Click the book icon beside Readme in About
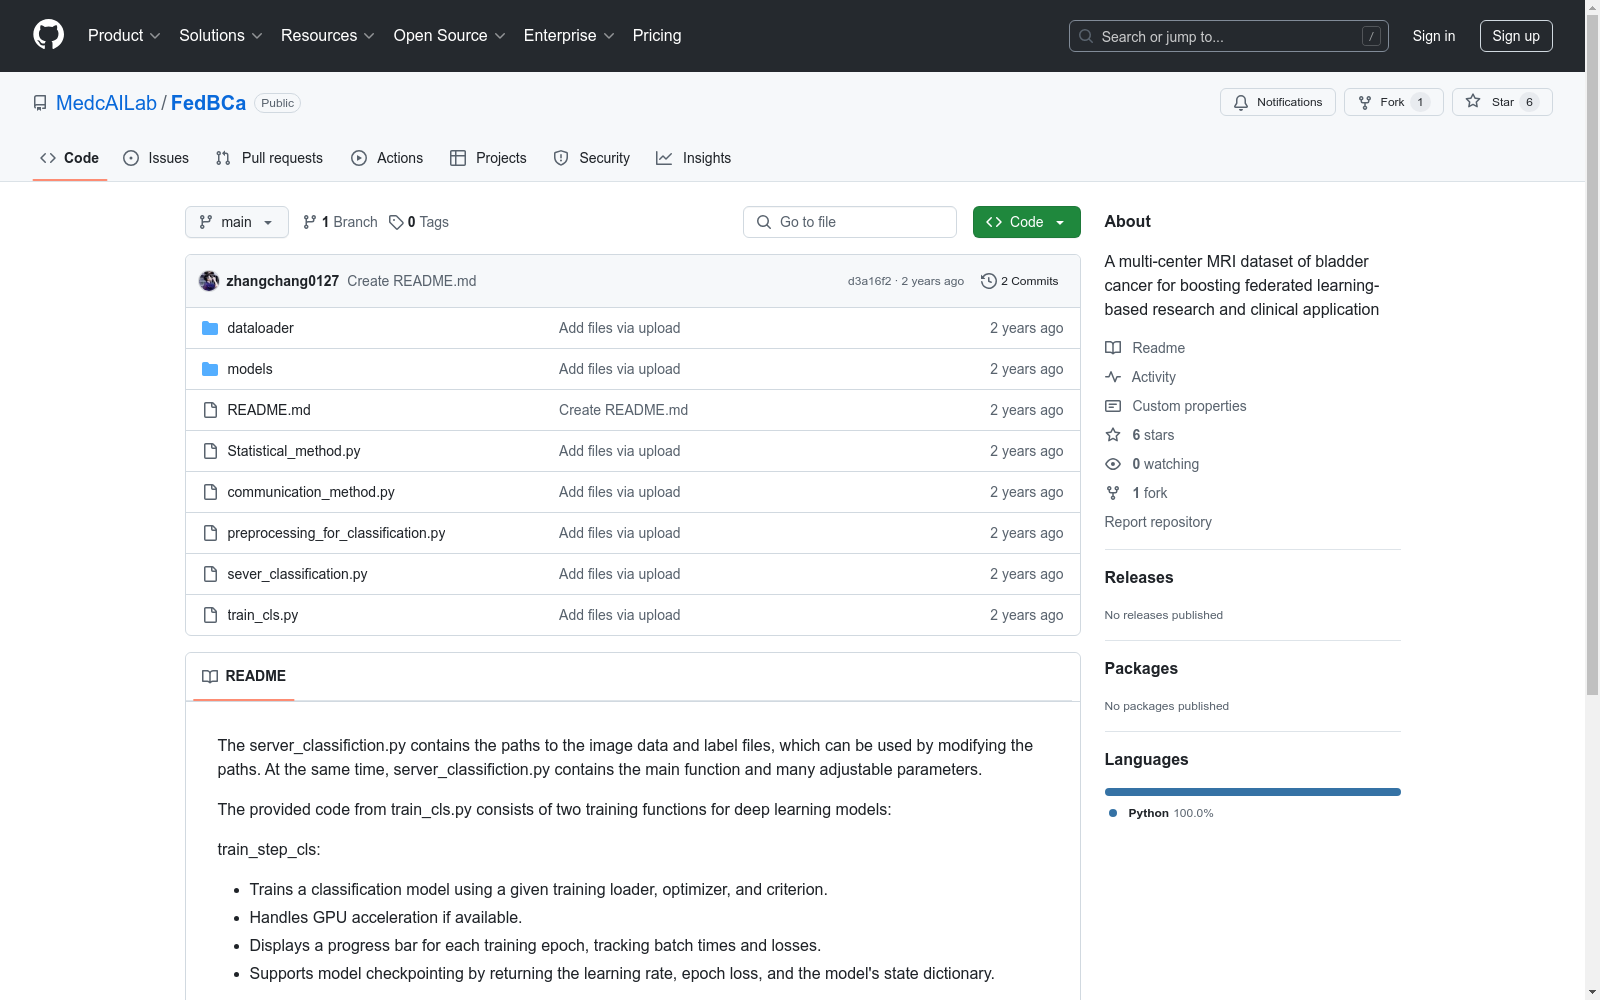Image resolution: width=1600 pixels, height=1000 pixels. point(1113,348)
